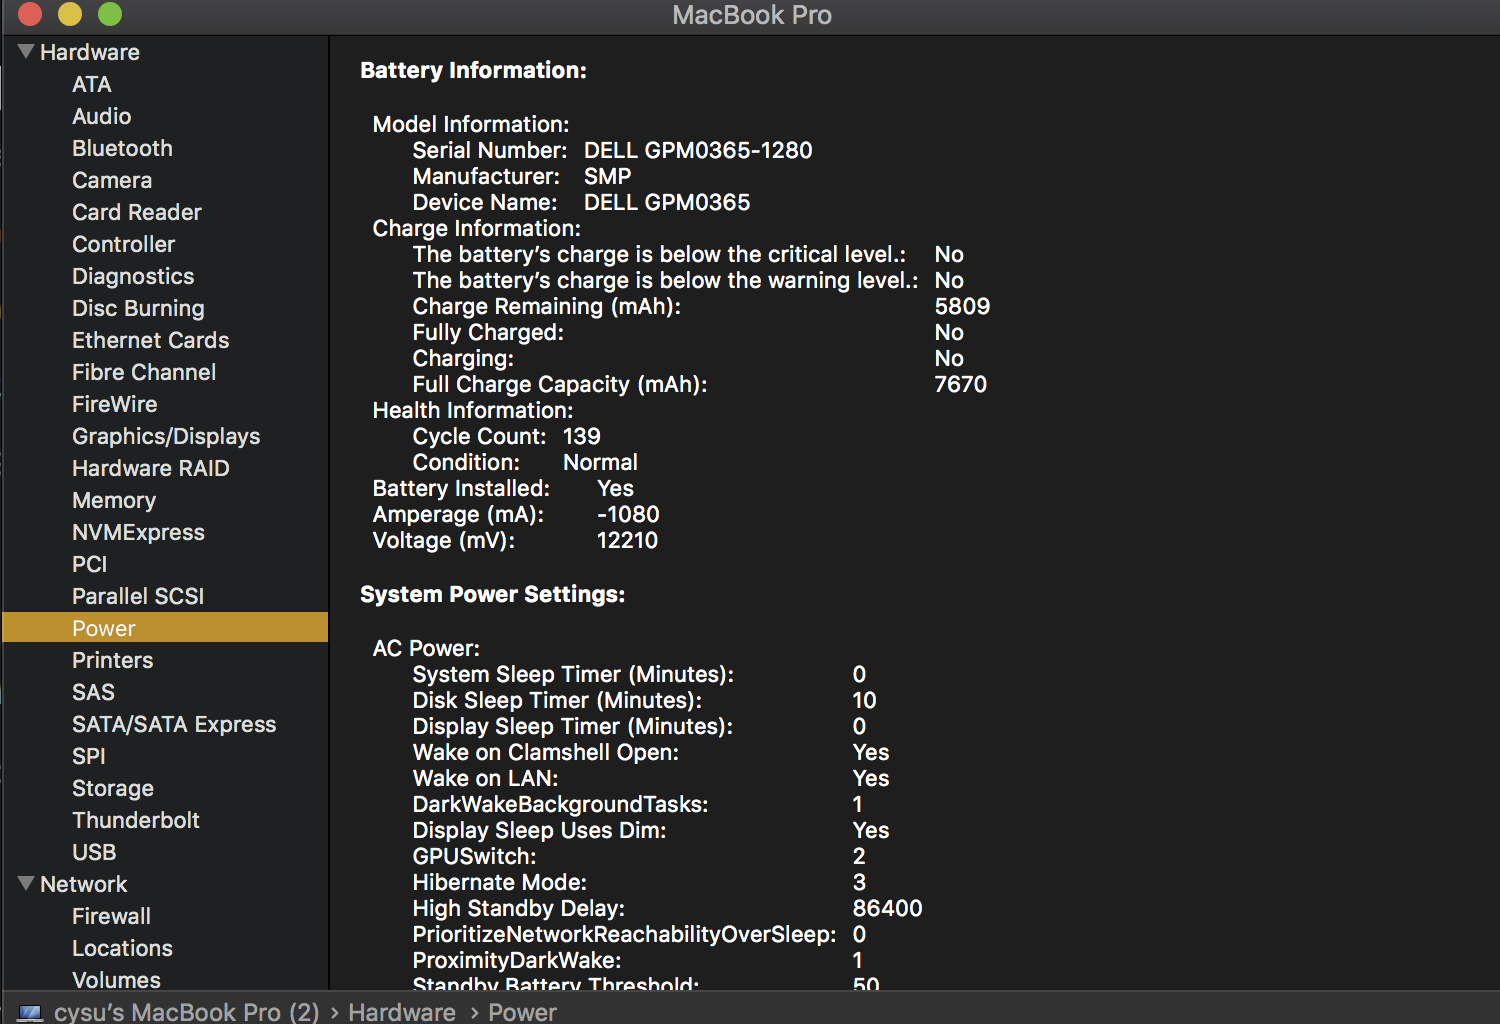This screenshot has width=1500, height=1024.
Task: Select Disc Burning in the sidebar
Action: point(138,308)
